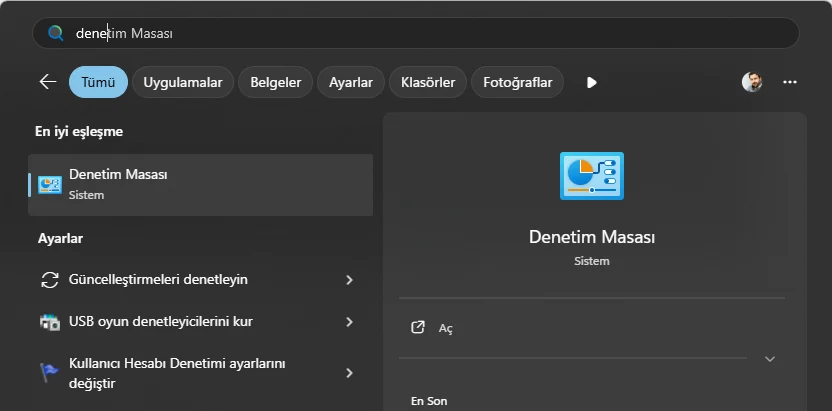Click the En iyi eşleşme heading

[79, 132]
